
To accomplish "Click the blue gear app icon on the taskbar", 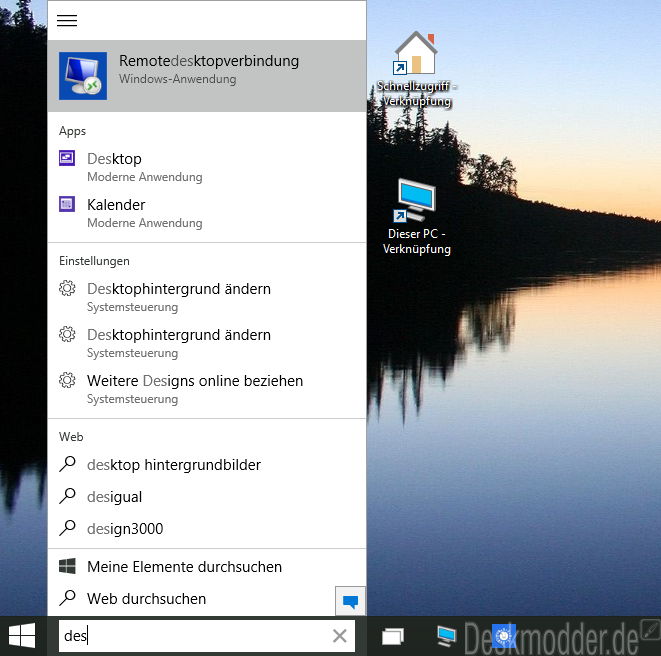I will point(504,636).
